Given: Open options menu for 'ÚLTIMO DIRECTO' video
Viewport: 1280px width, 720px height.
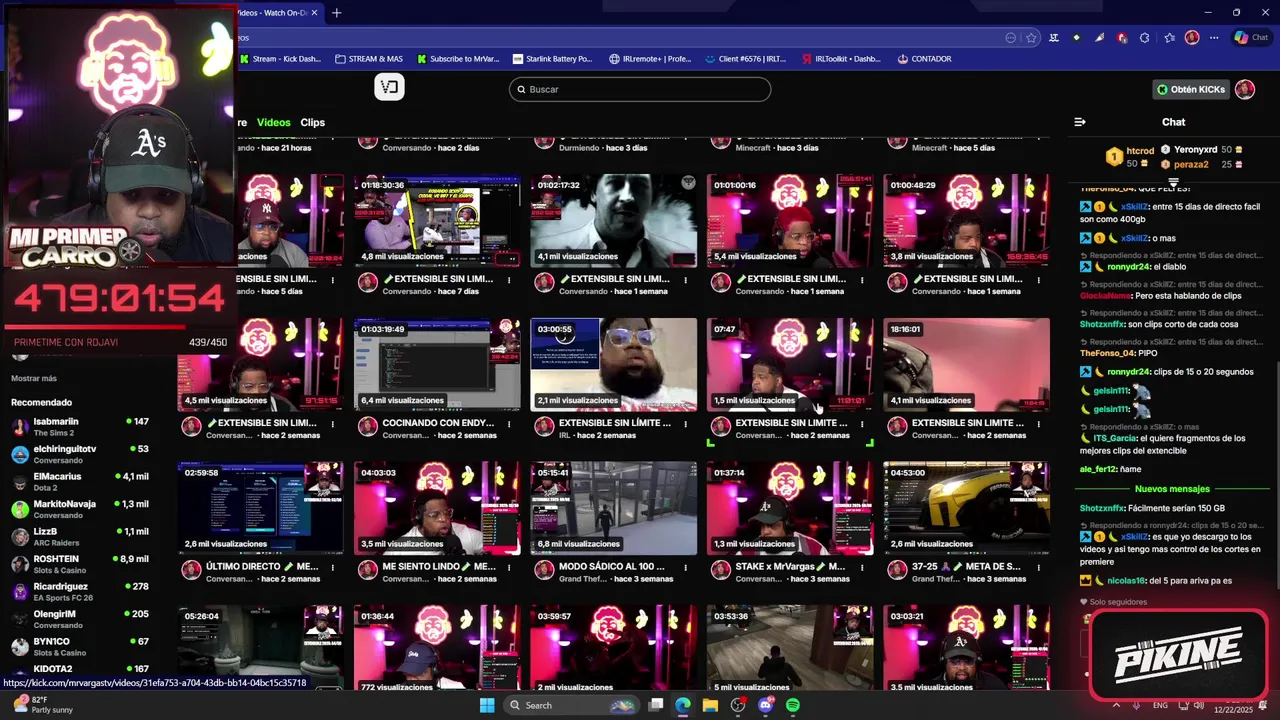Looking at the screenshot, I should [x=333, y=567].
